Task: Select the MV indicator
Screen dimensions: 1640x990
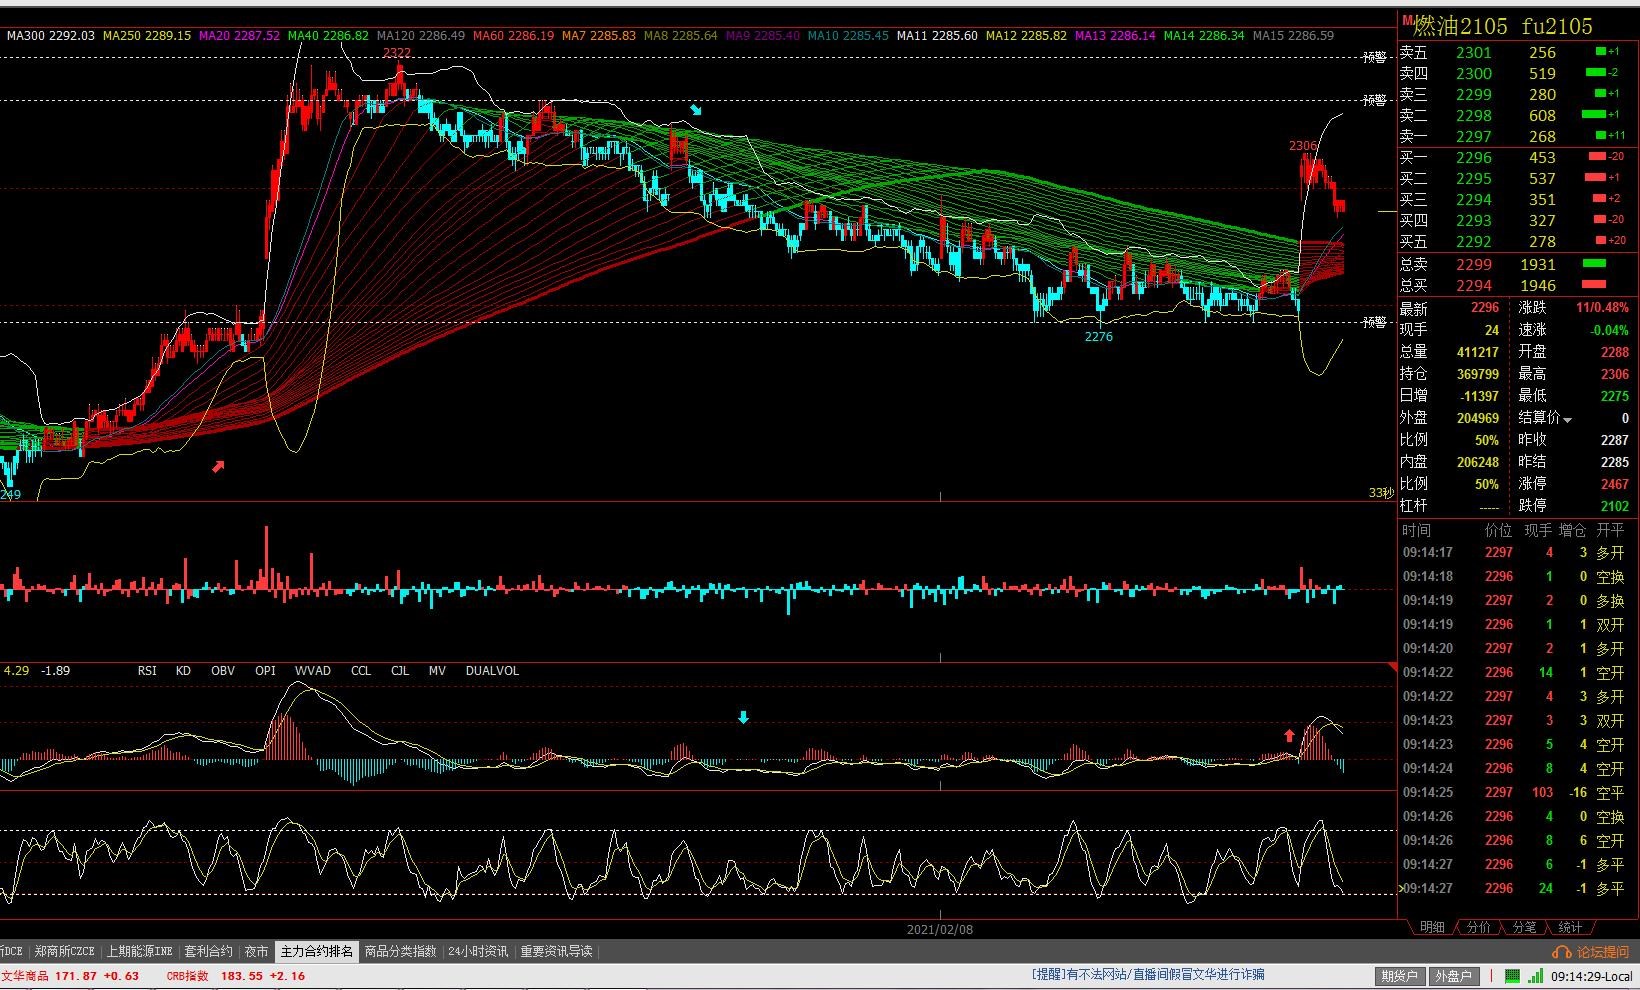Action: pos(437,671)
